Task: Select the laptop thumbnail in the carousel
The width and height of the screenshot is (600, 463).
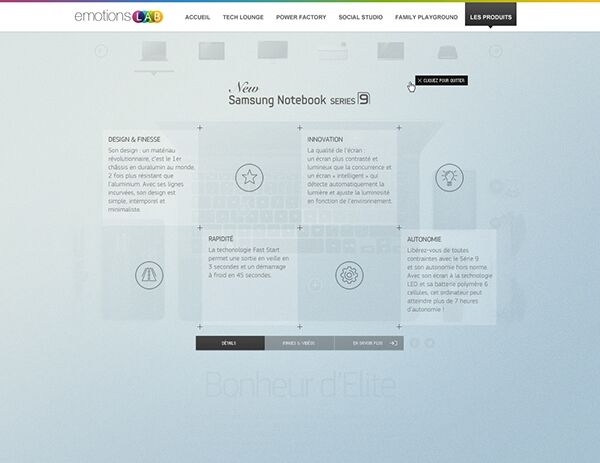Action: point(154,51)
